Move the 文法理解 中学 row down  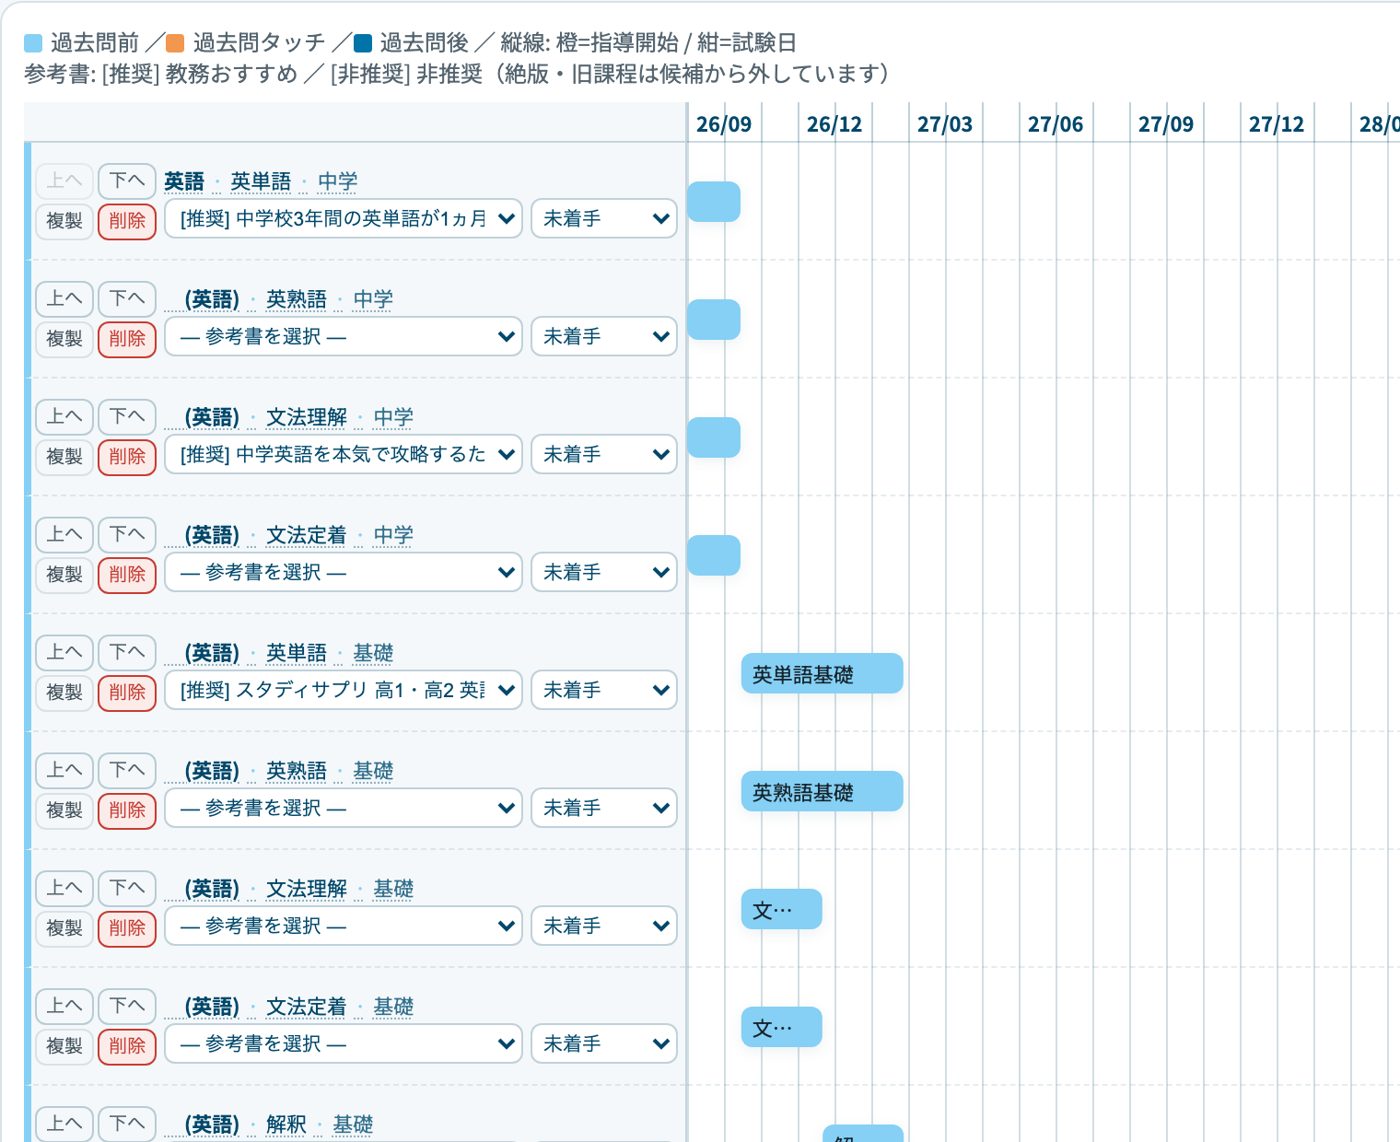click(x=127, y=417)
